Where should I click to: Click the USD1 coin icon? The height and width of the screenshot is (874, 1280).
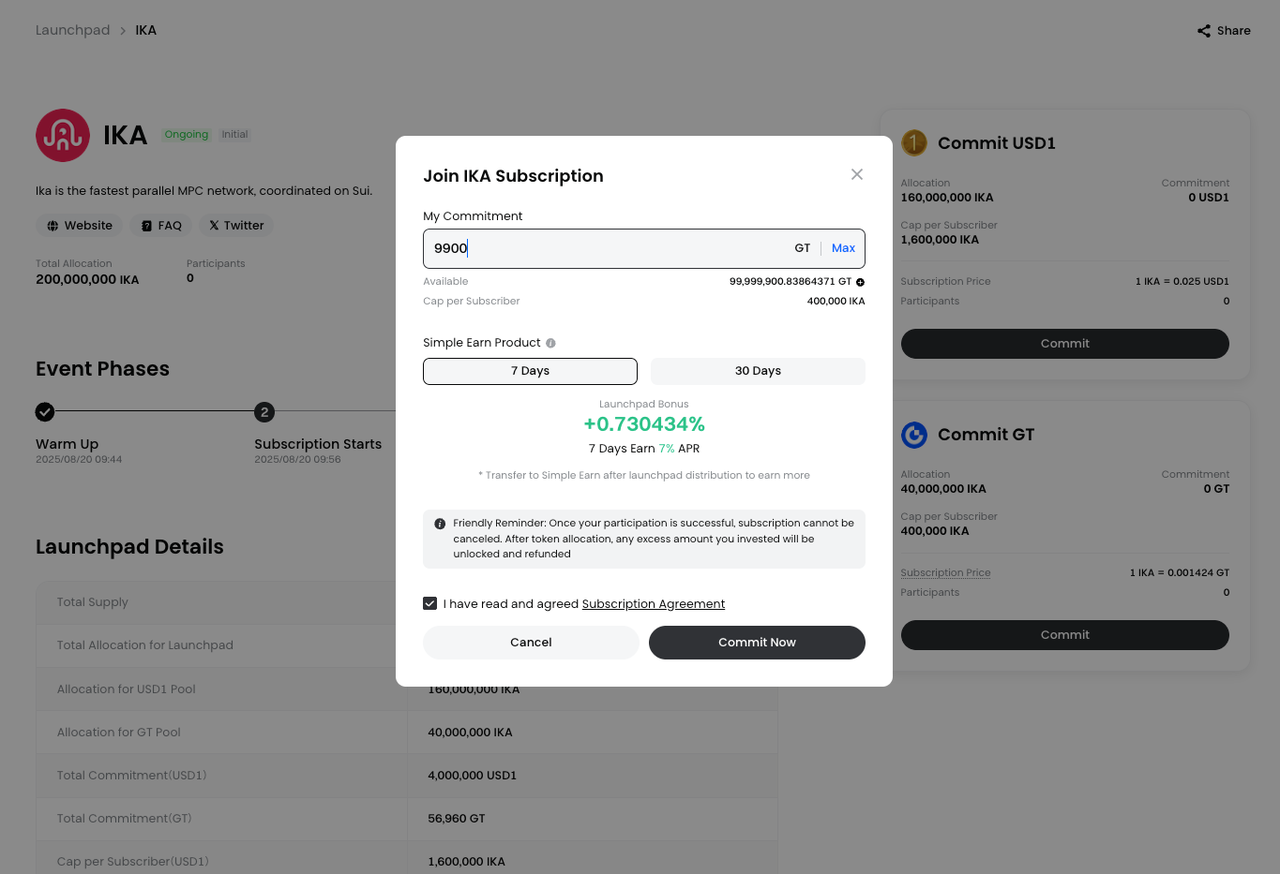914,143
